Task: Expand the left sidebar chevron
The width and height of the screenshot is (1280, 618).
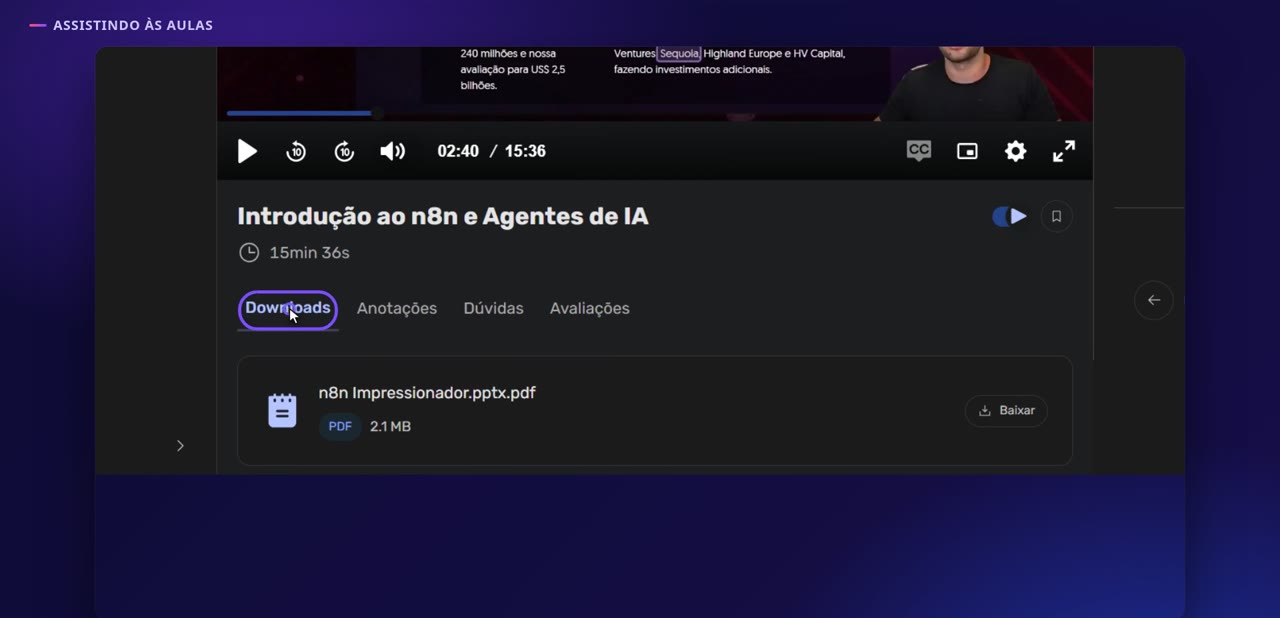Action: (180, 445)
